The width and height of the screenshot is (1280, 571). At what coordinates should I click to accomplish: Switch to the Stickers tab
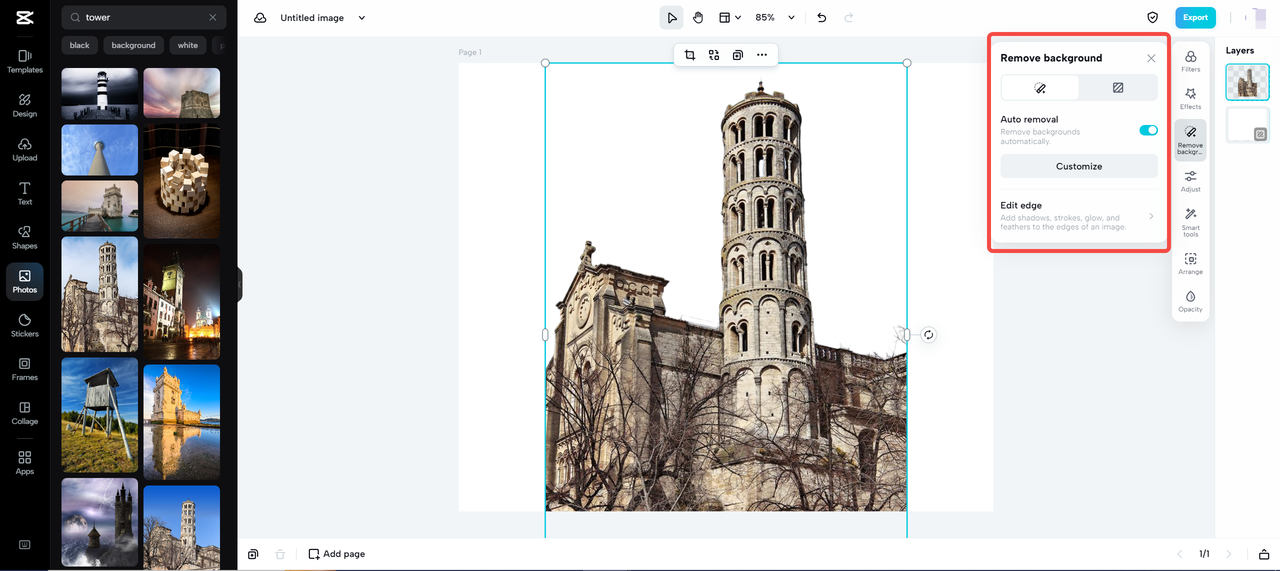point(25,324)
